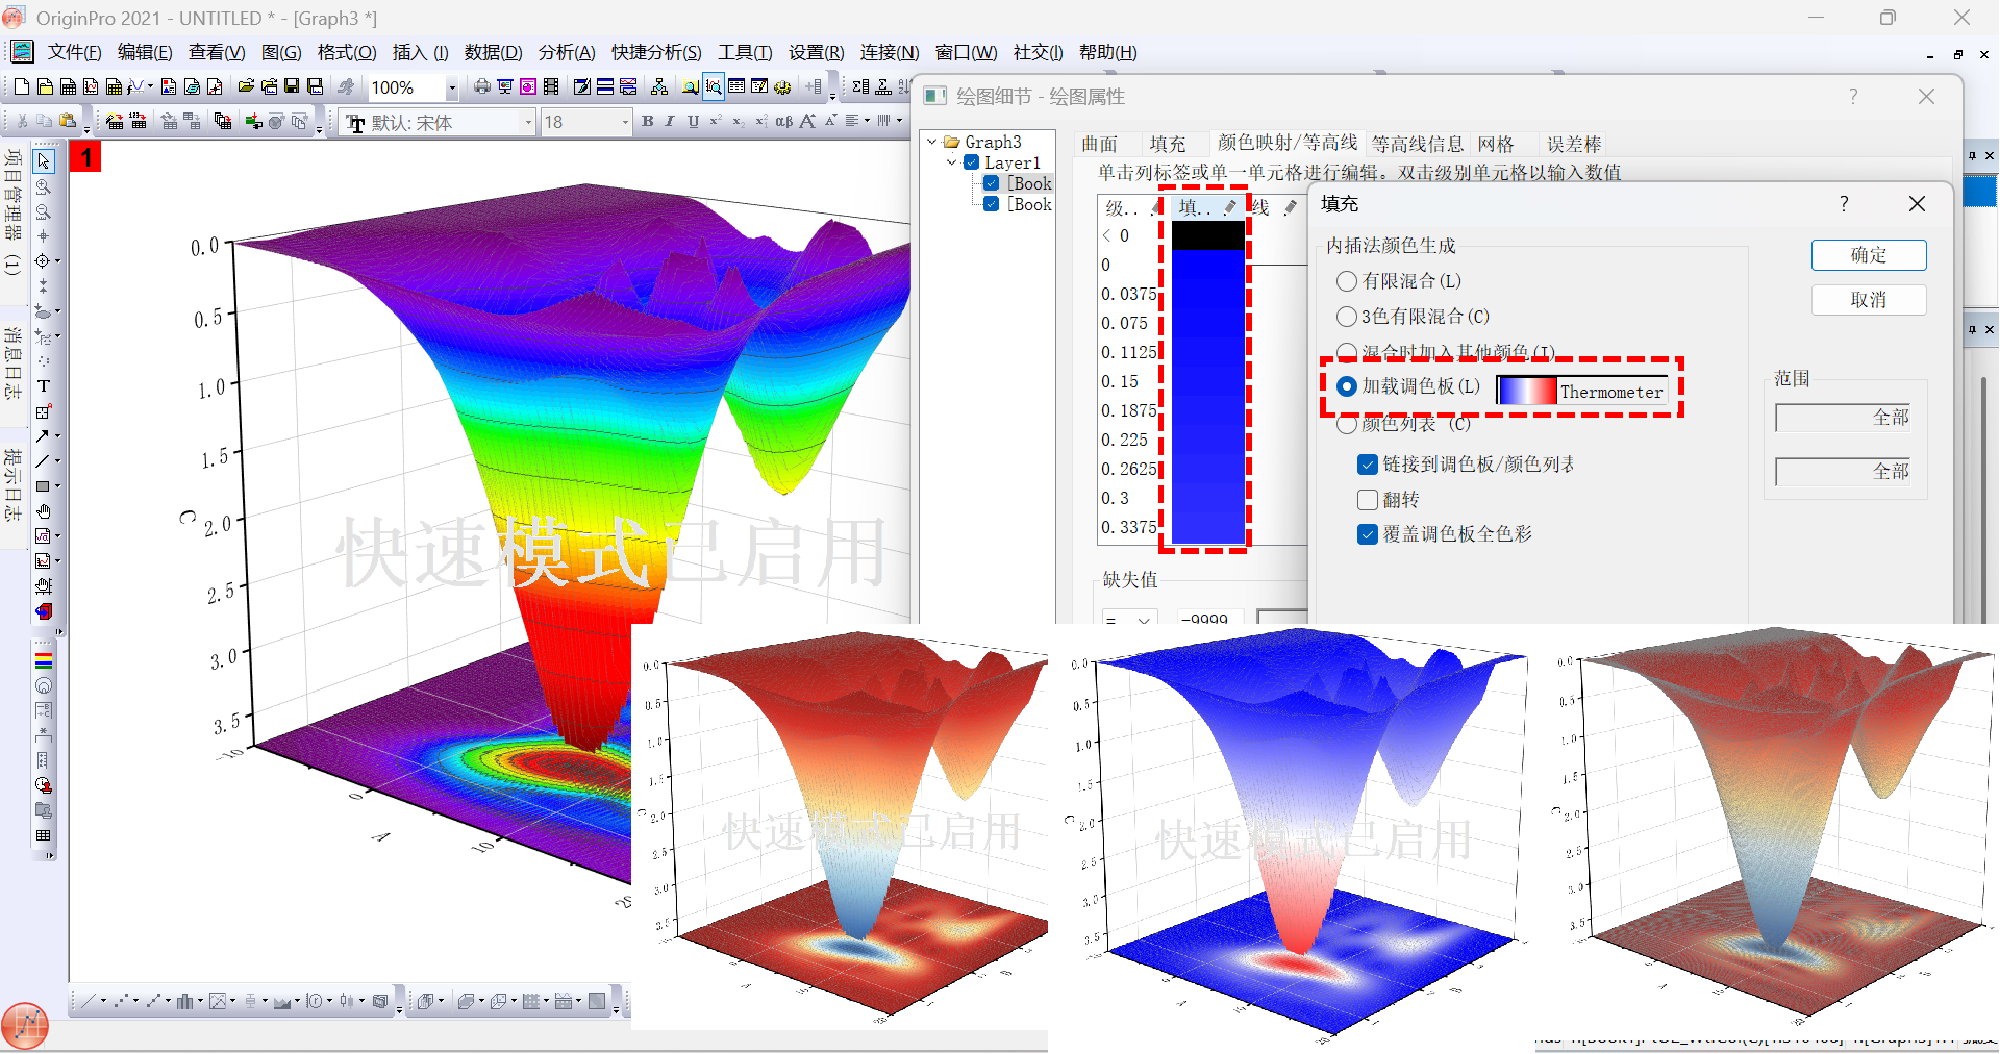2000x1054 pixels.
Task: Select the pointer tool in the tools sidebar
Action: click(43, 161)
